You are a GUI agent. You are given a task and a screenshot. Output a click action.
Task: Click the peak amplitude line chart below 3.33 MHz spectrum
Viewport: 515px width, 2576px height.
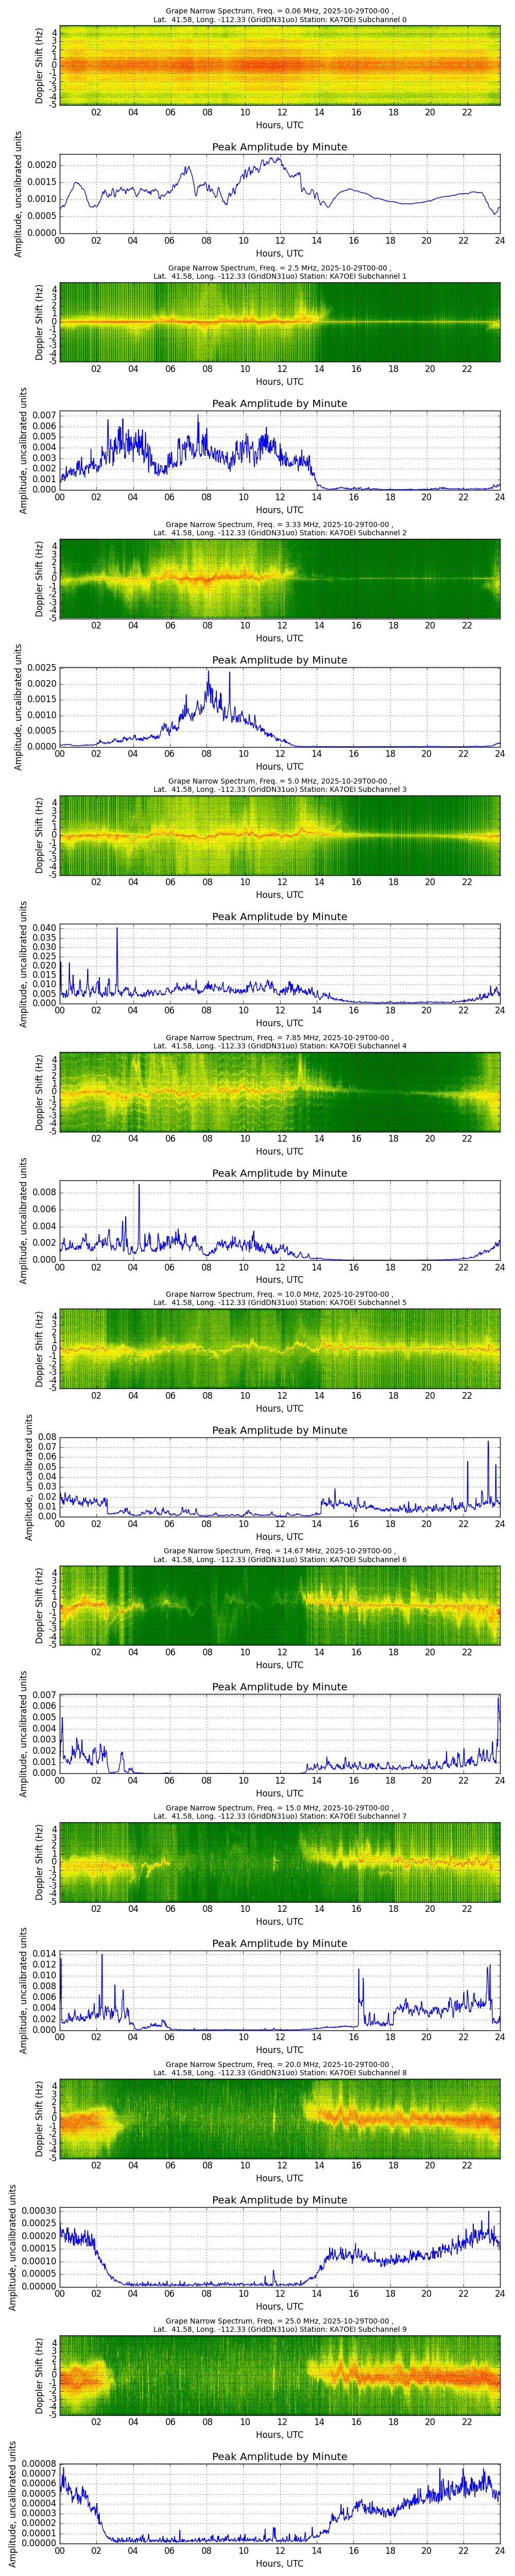(x=280, y=707)
